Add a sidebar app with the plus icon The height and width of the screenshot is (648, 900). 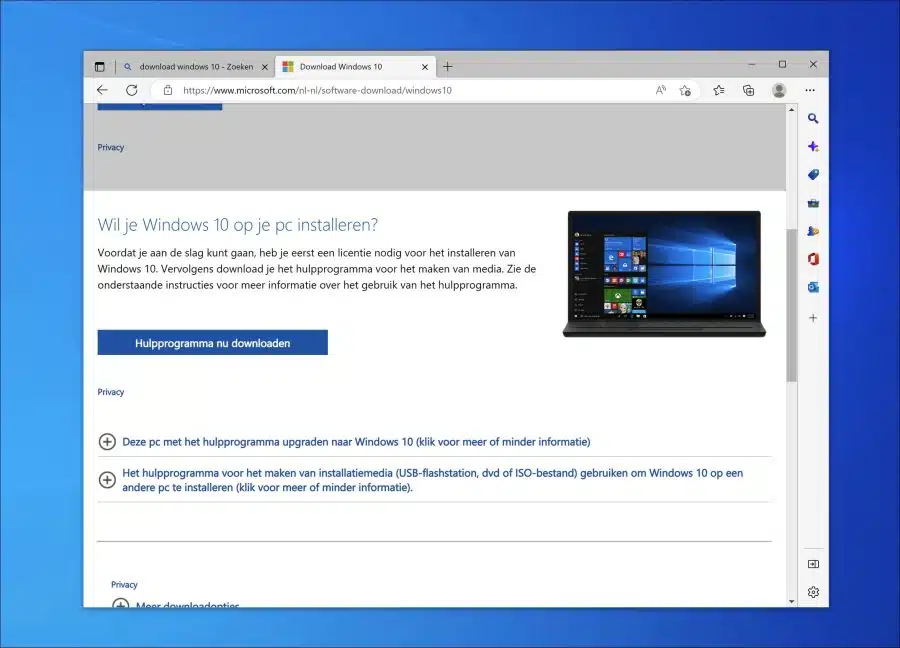(x=813, y=318)
